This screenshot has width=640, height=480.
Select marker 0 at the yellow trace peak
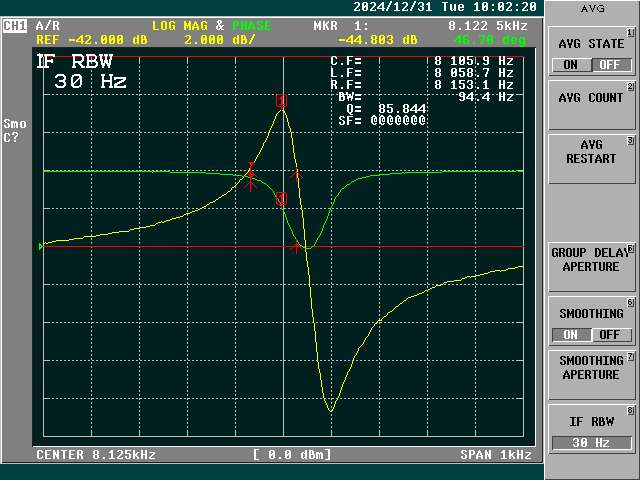(x=281, y=100)
